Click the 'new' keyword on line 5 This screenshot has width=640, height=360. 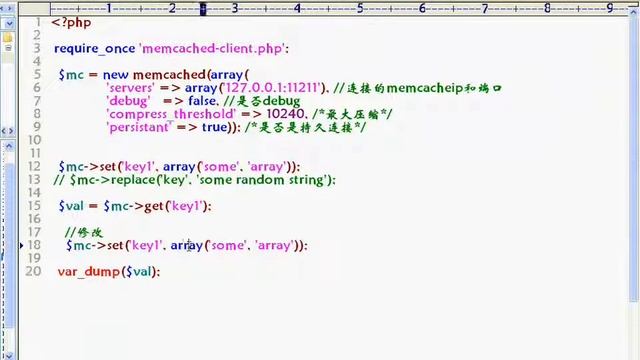pos(116,75)
